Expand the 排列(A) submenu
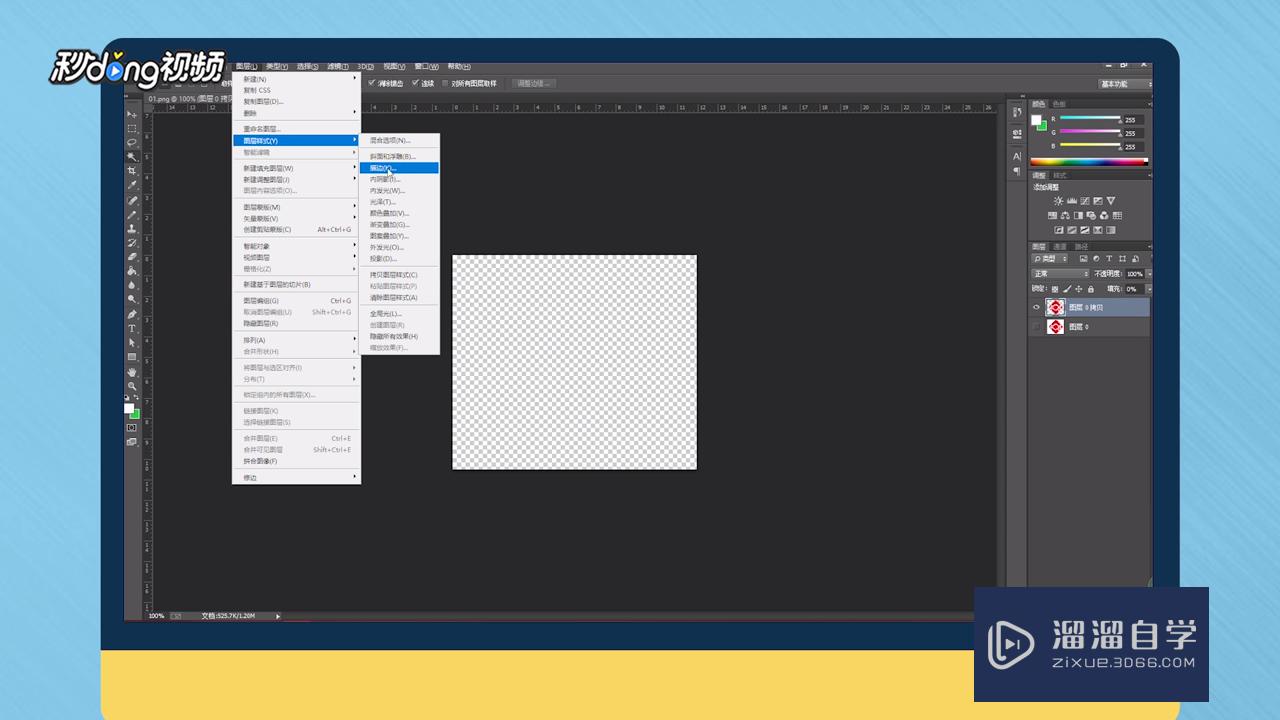 [296, 340]
